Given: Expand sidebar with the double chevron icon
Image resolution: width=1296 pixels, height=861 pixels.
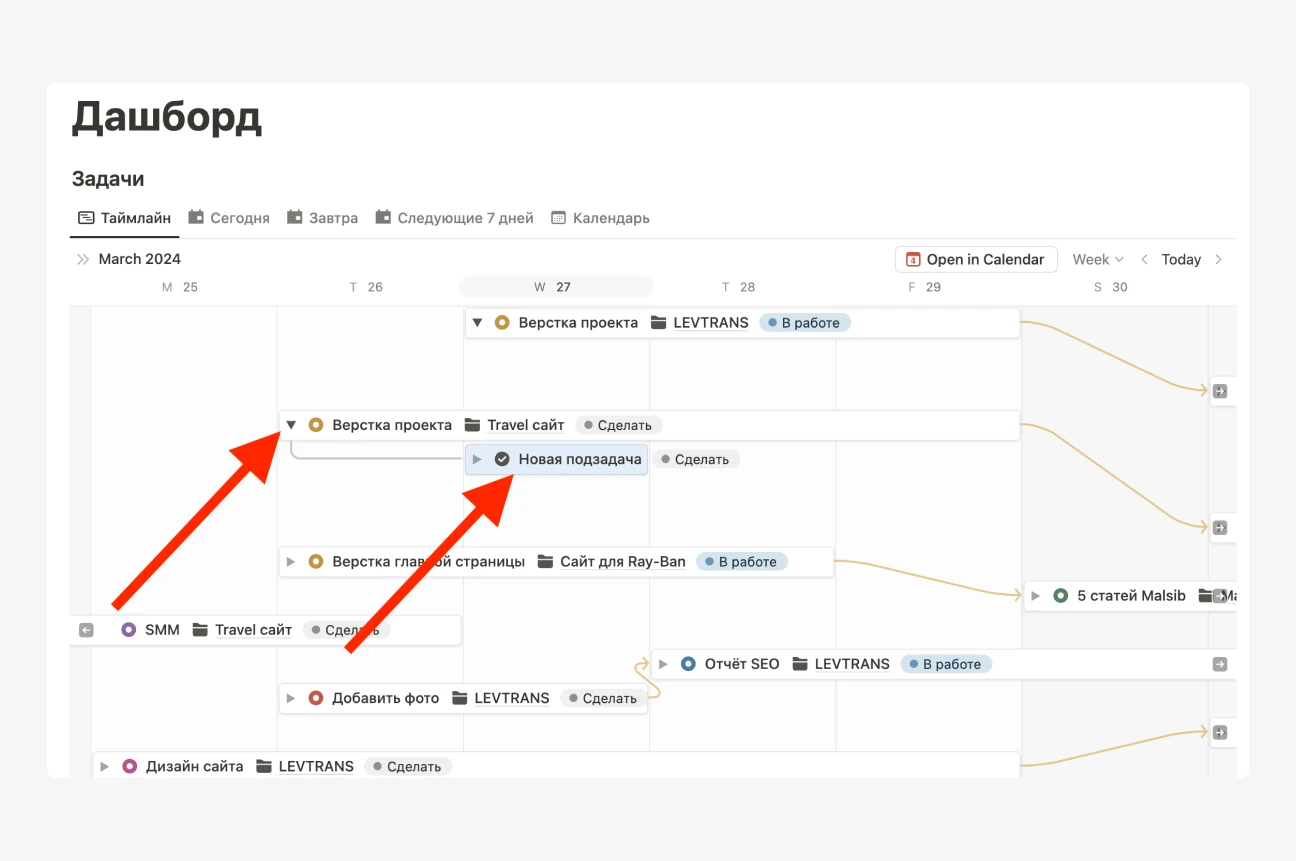Looking at the screenshot, I should [83, 259].
